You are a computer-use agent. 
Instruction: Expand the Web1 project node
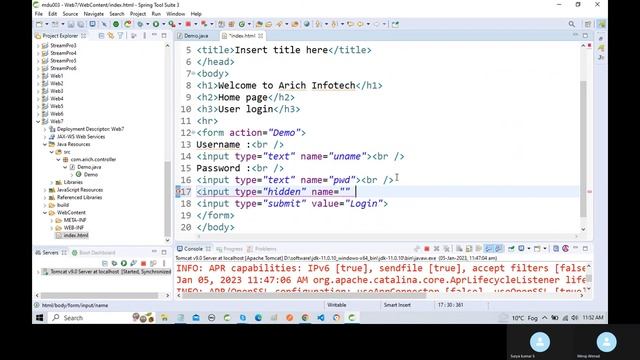pos(38,76)
